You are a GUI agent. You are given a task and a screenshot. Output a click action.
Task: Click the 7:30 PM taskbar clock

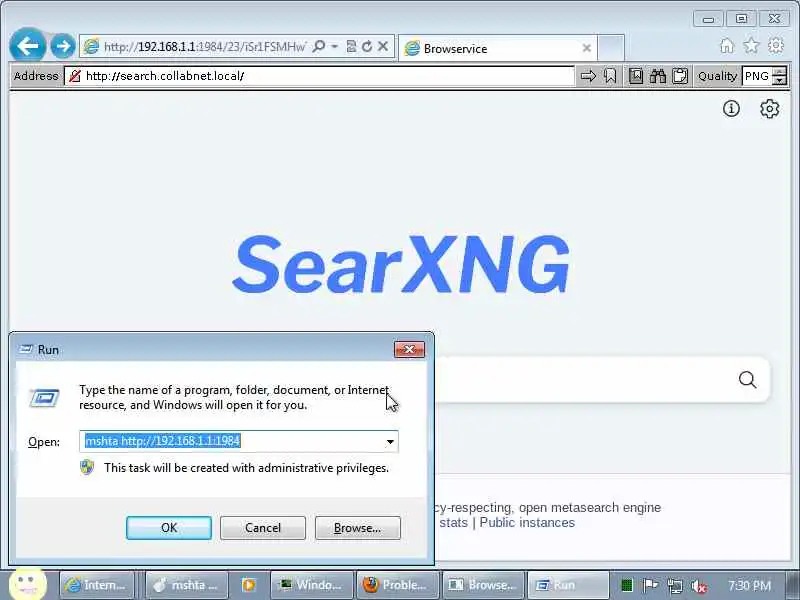[749, 585]
